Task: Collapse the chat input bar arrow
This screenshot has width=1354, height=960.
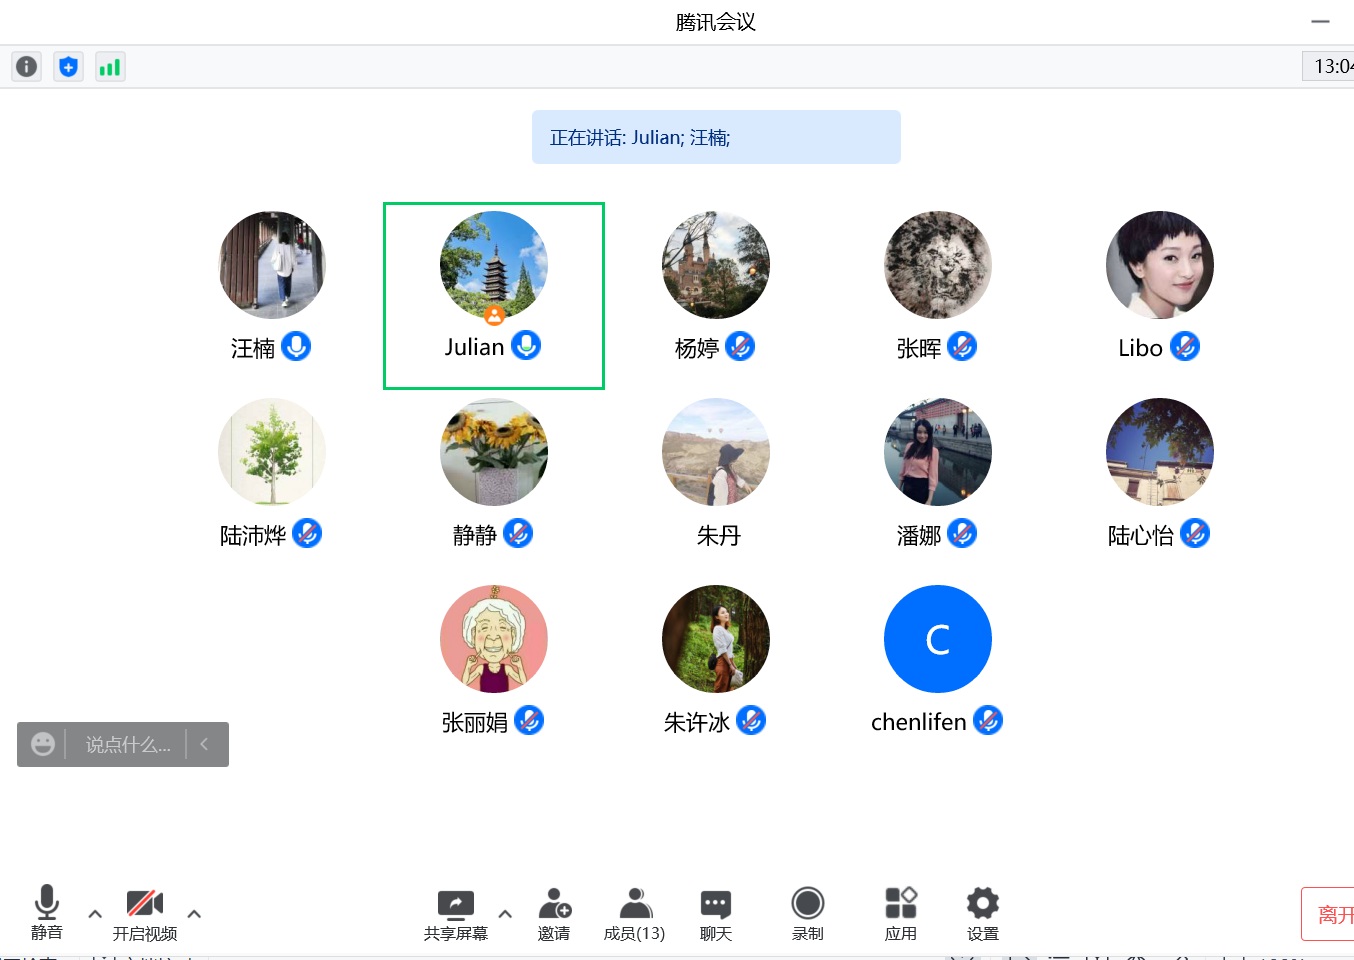Action: (205, 744)
